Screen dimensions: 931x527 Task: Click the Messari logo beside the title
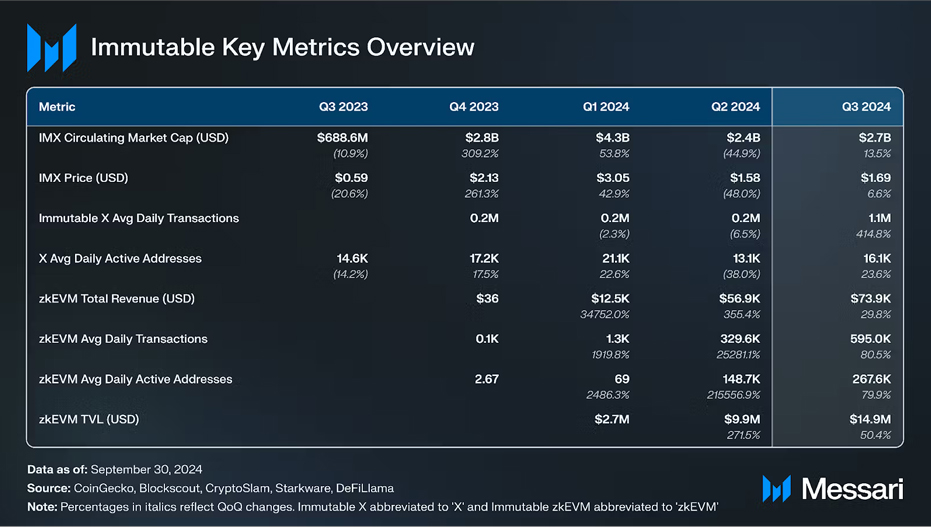(52, 48)
